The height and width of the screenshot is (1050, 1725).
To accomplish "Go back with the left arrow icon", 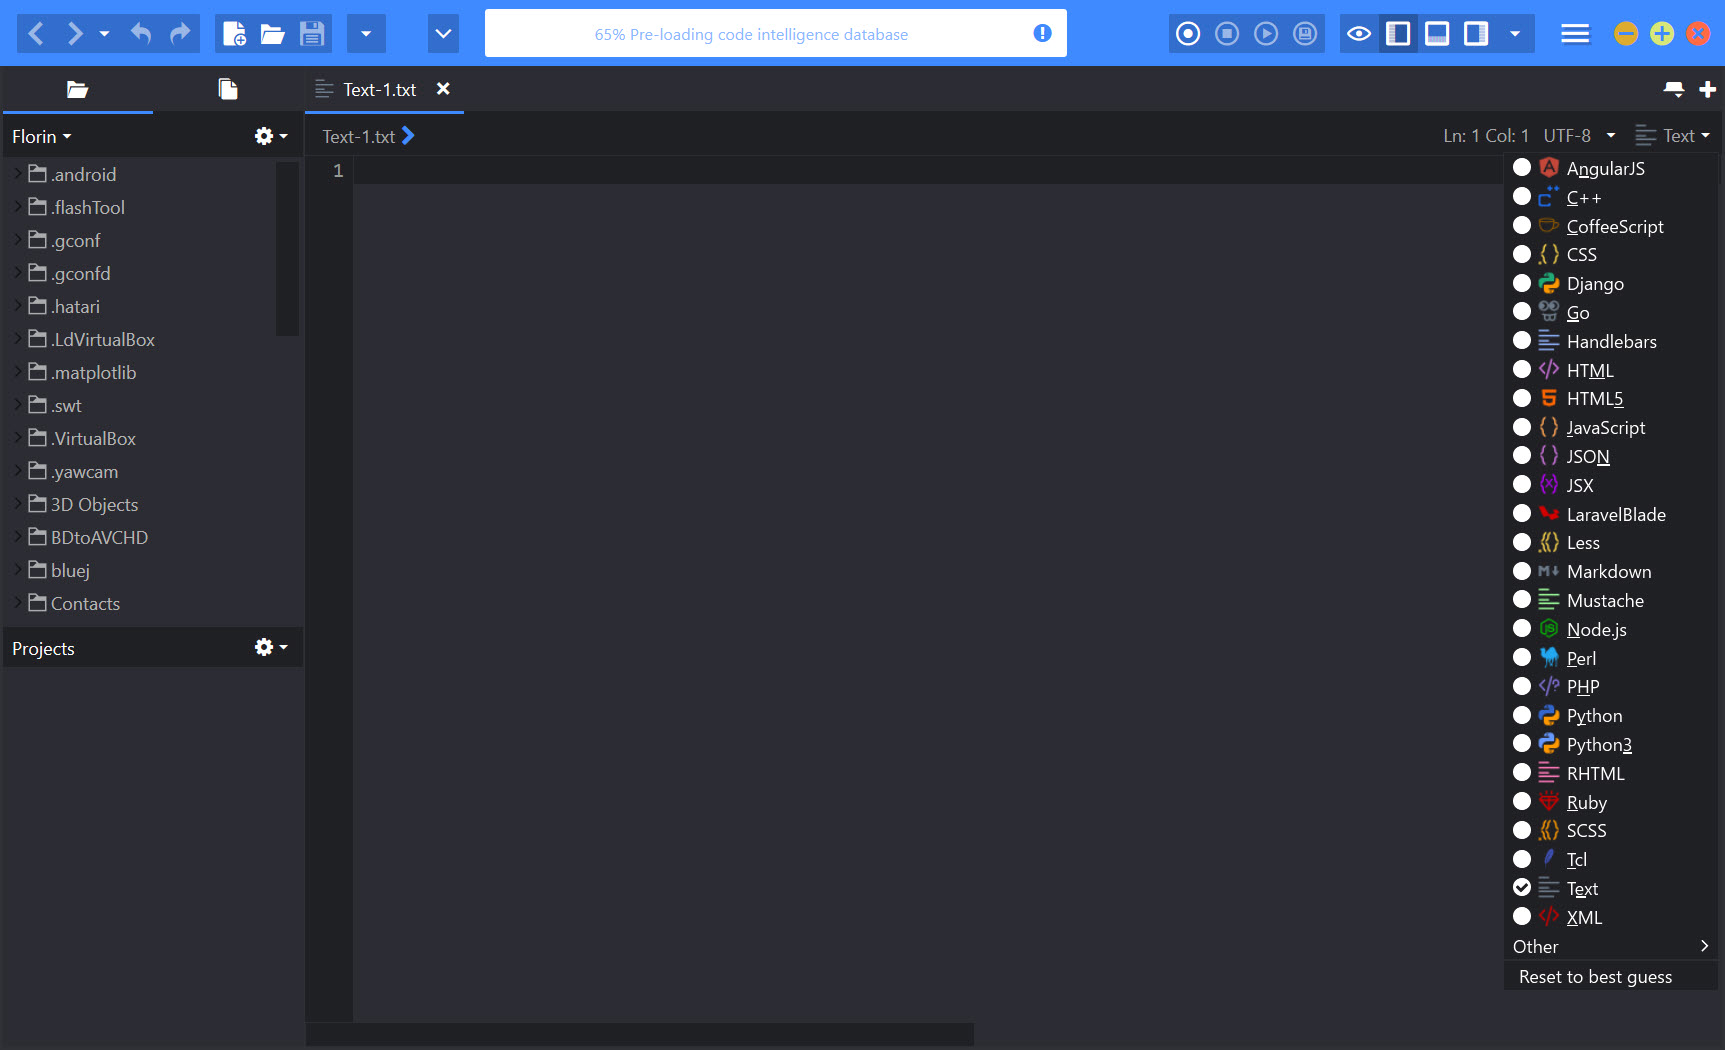I will tap(36, 34).
